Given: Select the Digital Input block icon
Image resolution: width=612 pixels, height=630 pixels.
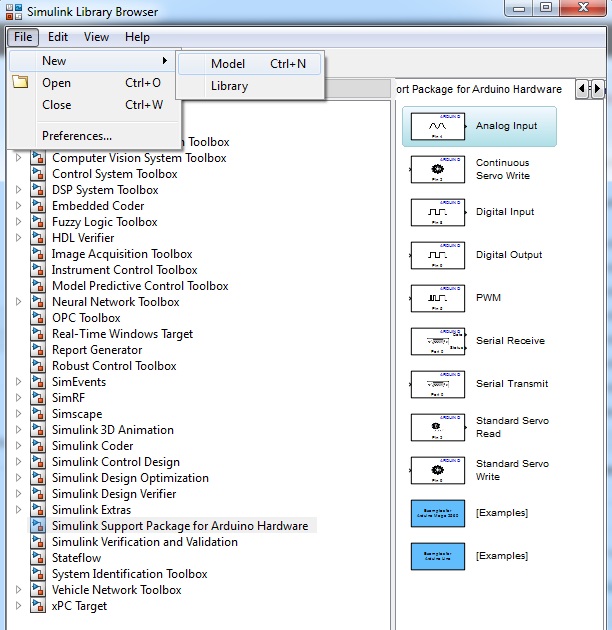Looking at the screenshot, I should pyautogui.click(x=438, y=212).
